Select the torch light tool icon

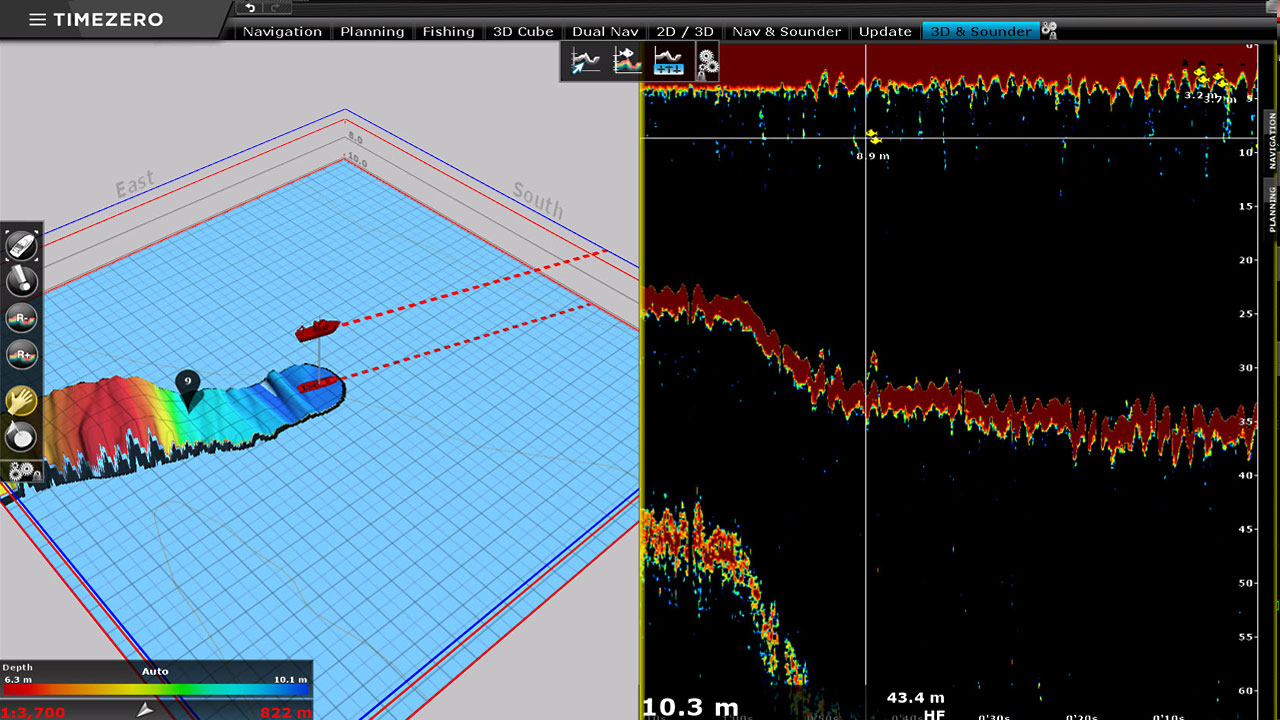[22, 436]
